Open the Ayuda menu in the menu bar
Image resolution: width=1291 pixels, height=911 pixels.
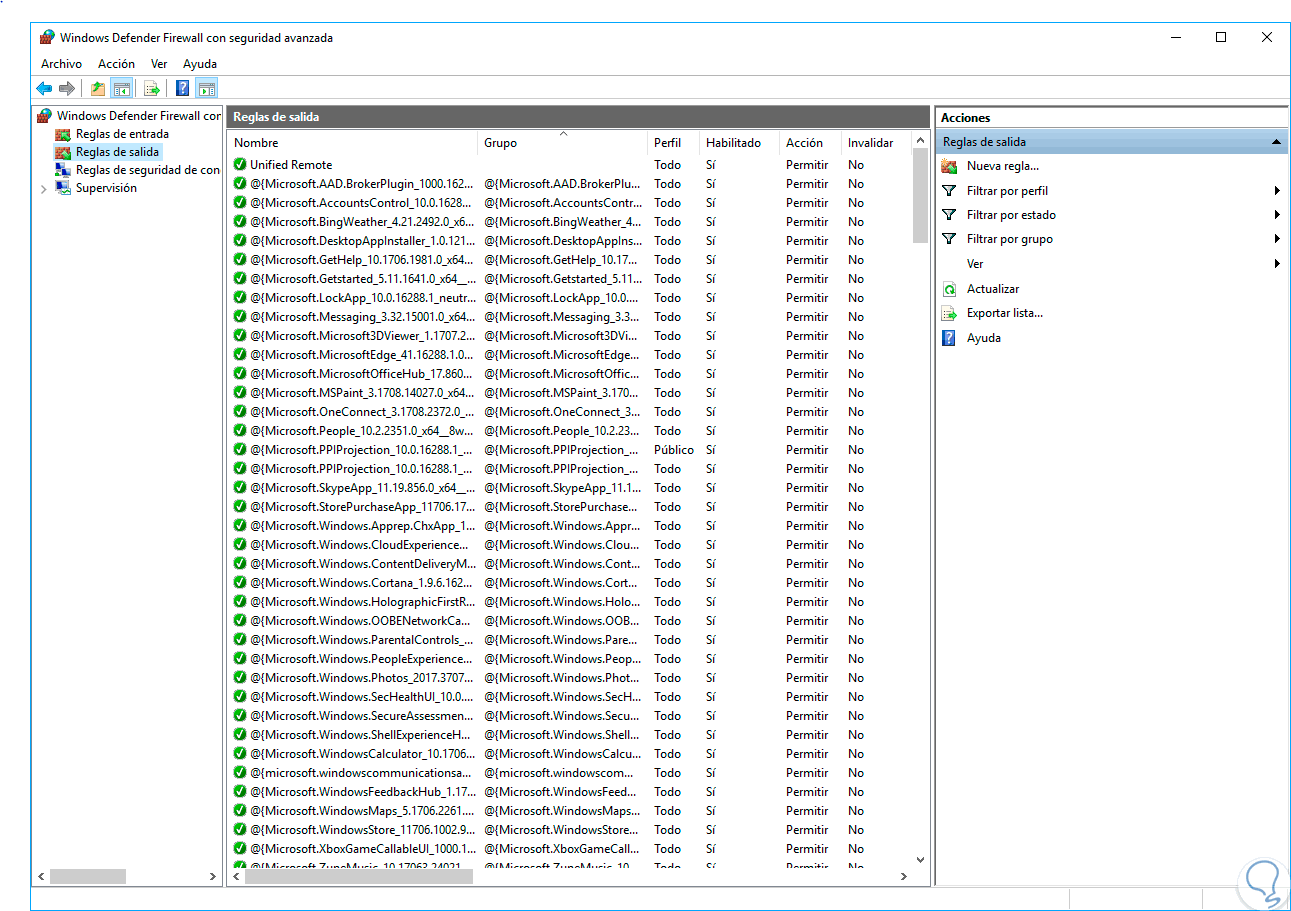point(200,64)
